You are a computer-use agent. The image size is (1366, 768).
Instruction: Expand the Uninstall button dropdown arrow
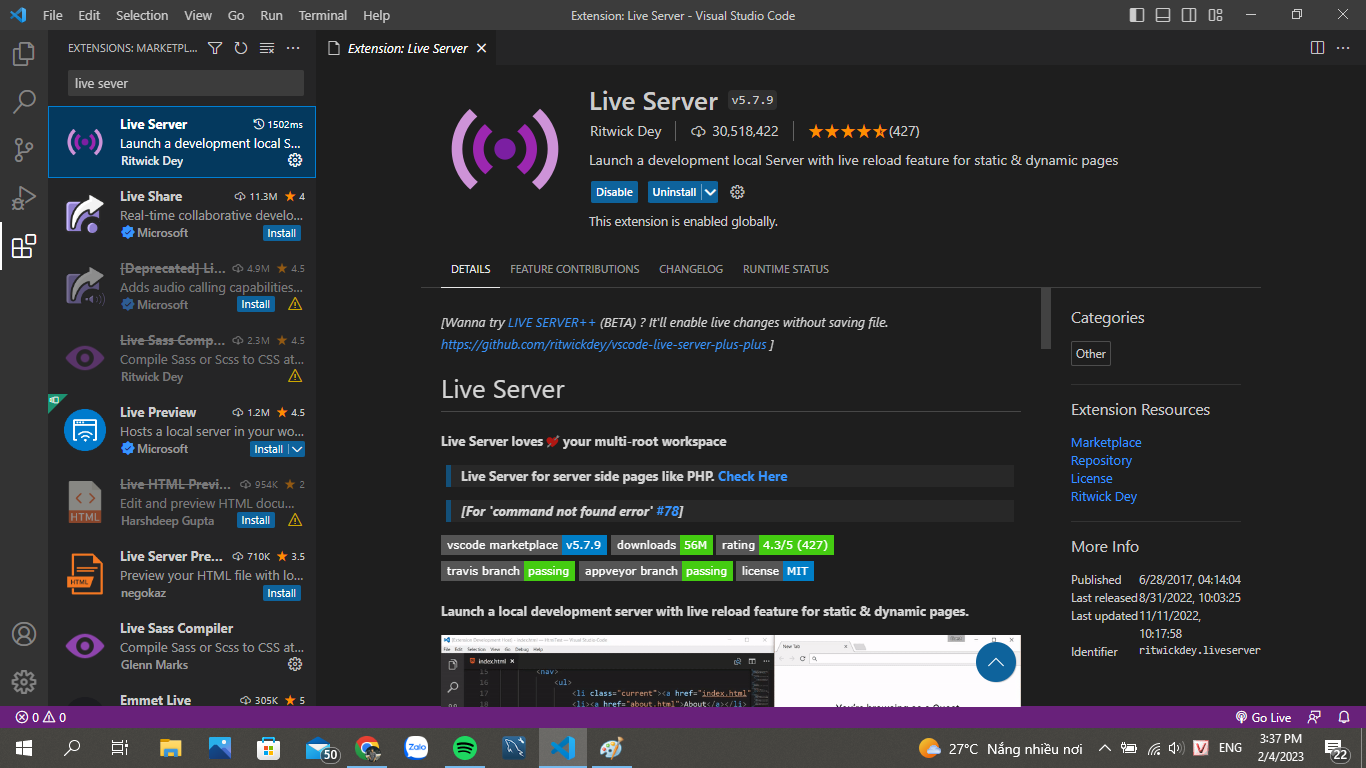710,192
